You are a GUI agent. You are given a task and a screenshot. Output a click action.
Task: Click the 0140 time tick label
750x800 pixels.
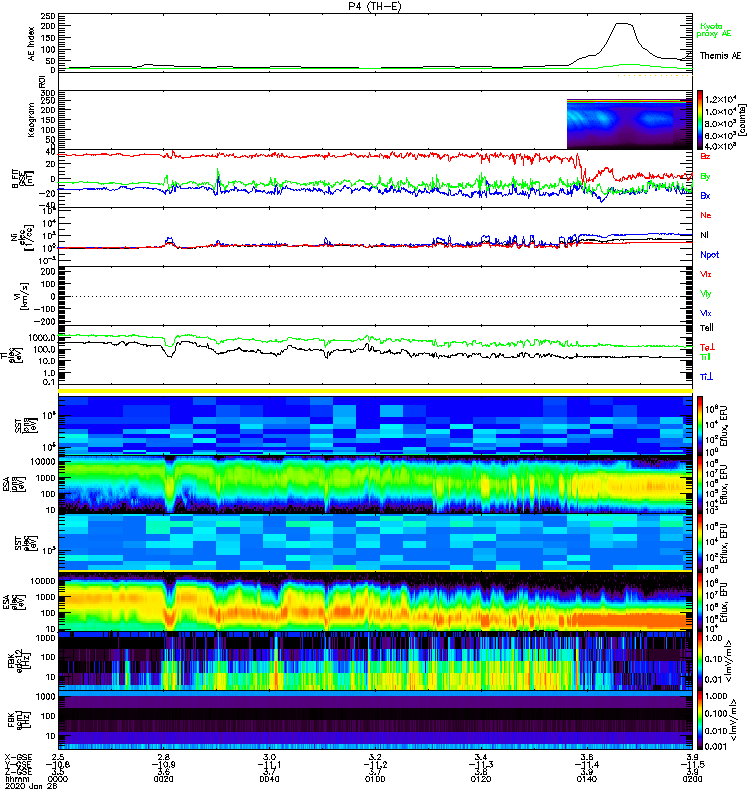(x=586, y=779)
